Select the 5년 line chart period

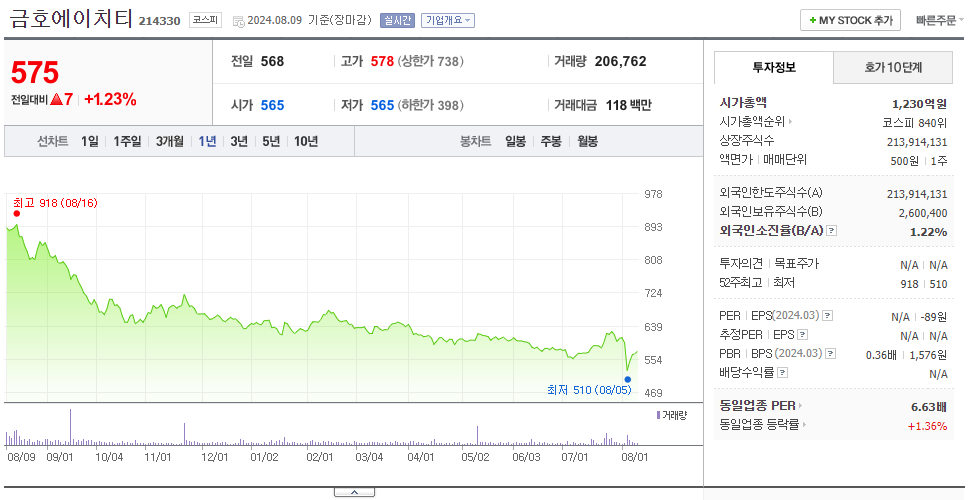[271, 141]
